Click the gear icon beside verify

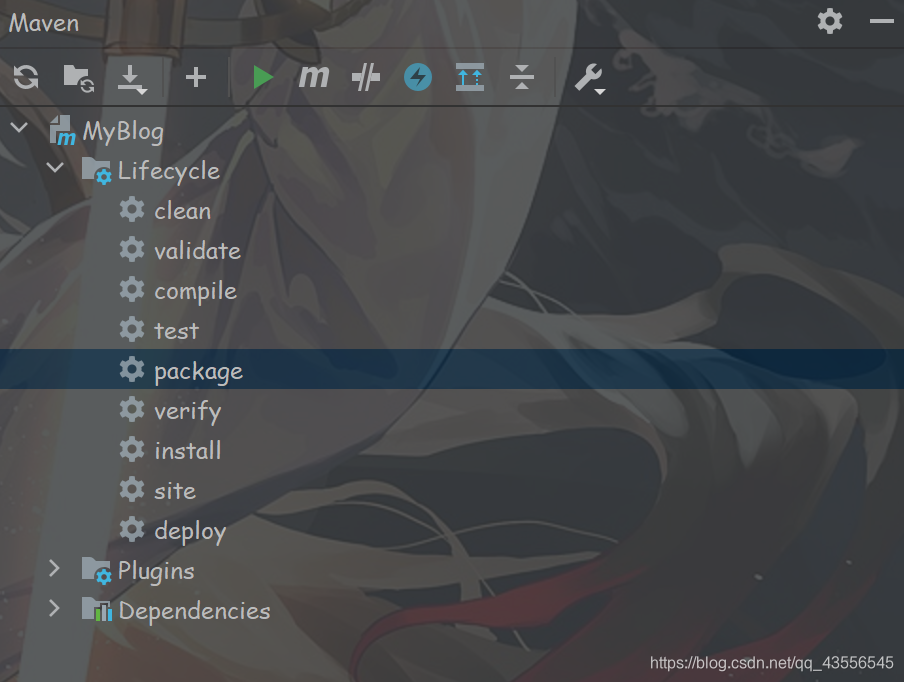132,409
